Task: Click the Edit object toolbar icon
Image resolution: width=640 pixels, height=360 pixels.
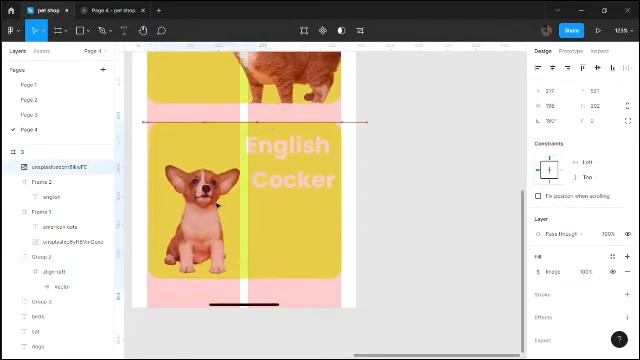Action: tap(304, 31)
